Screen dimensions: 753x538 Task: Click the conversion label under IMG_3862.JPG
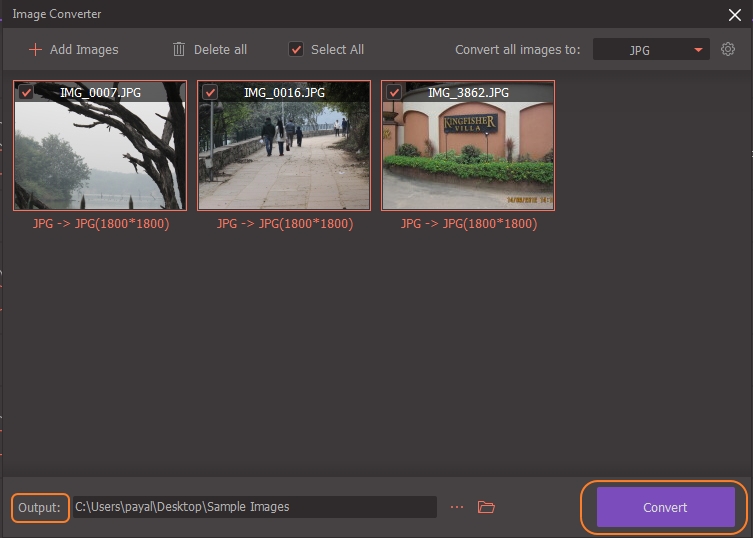tap(469, 224)
